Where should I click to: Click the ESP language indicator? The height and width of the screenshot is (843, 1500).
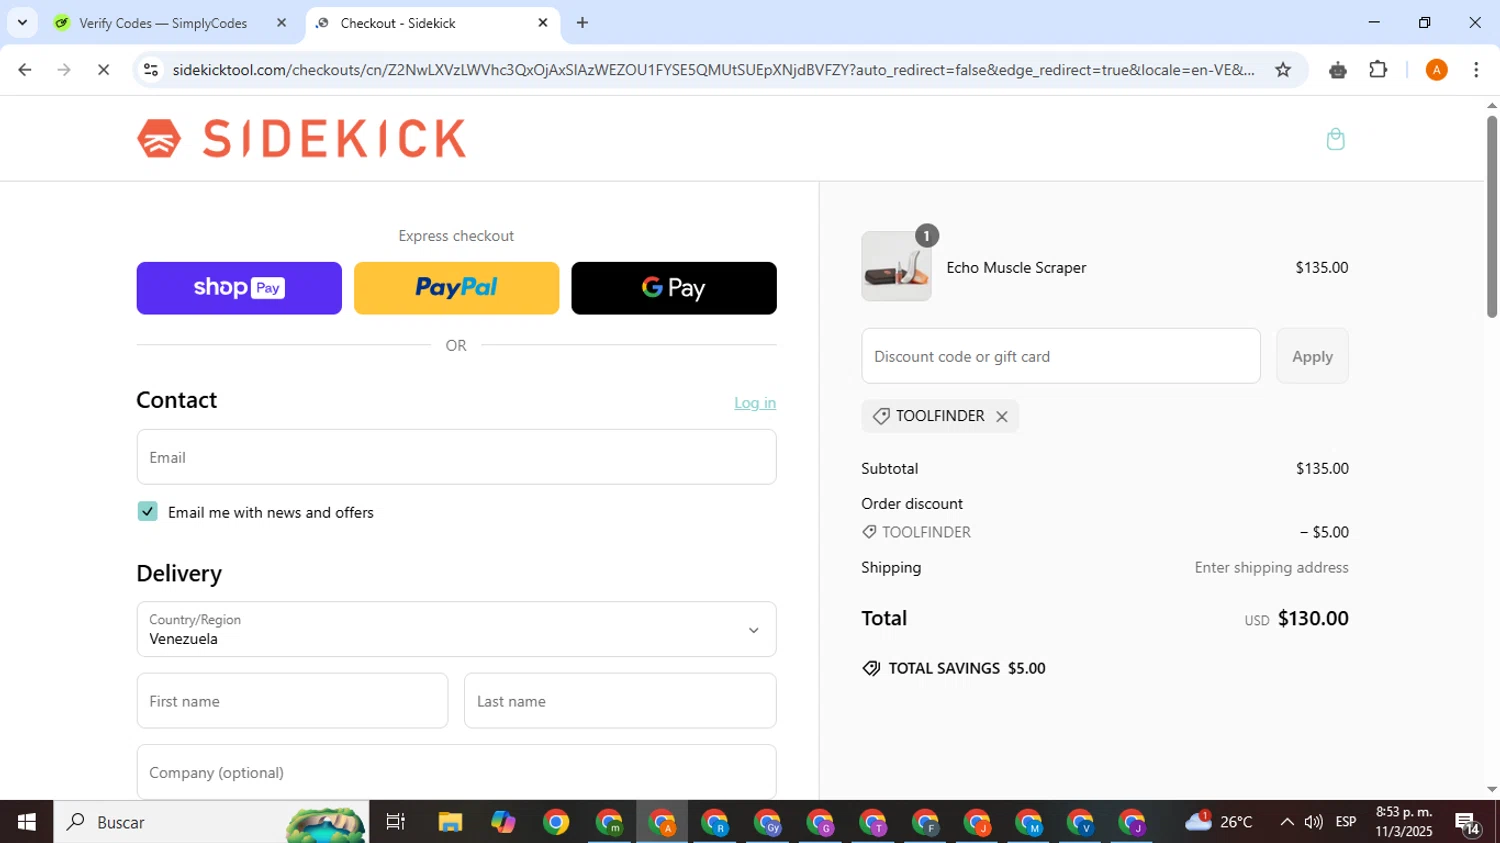coord(1346,822)
